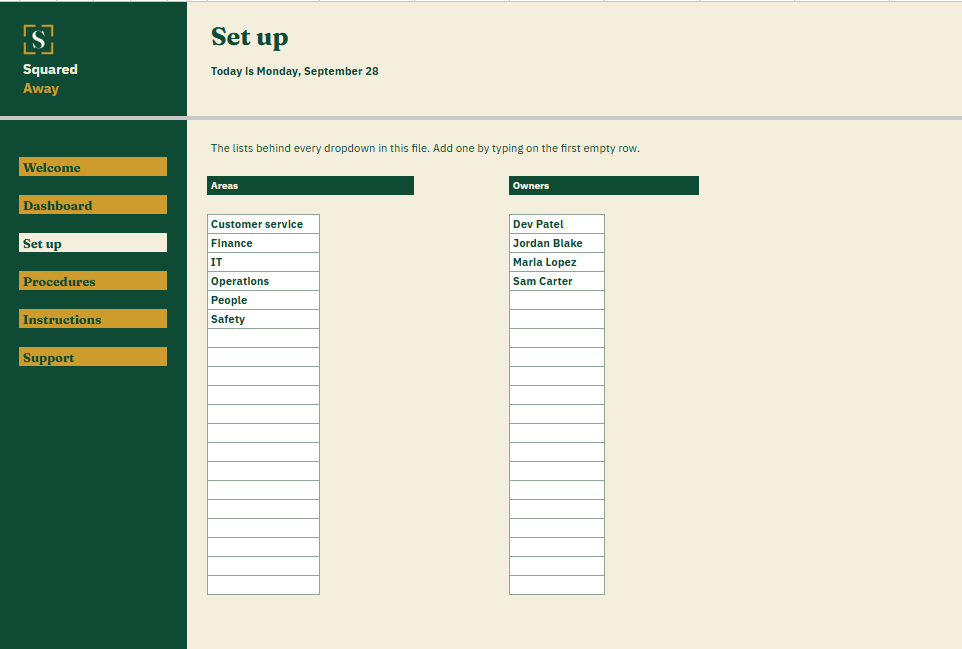
Task: Select the Set up navigation tab
Action: (93, 243)
